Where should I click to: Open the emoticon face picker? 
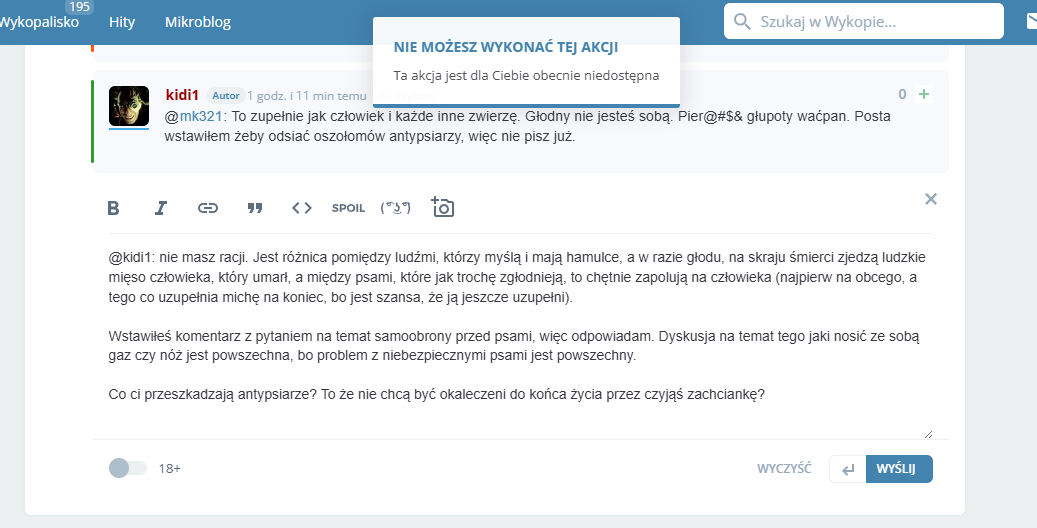coord(397,208)
